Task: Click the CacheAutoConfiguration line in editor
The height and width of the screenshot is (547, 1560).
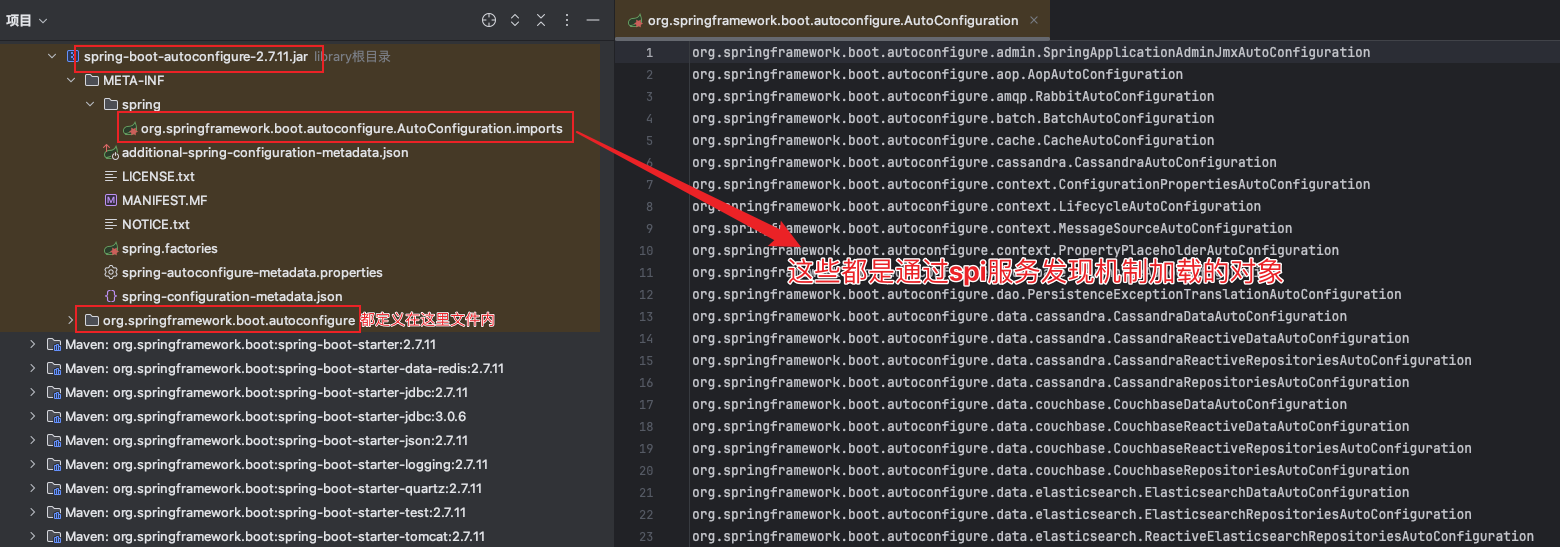Action: pos(953,140)
